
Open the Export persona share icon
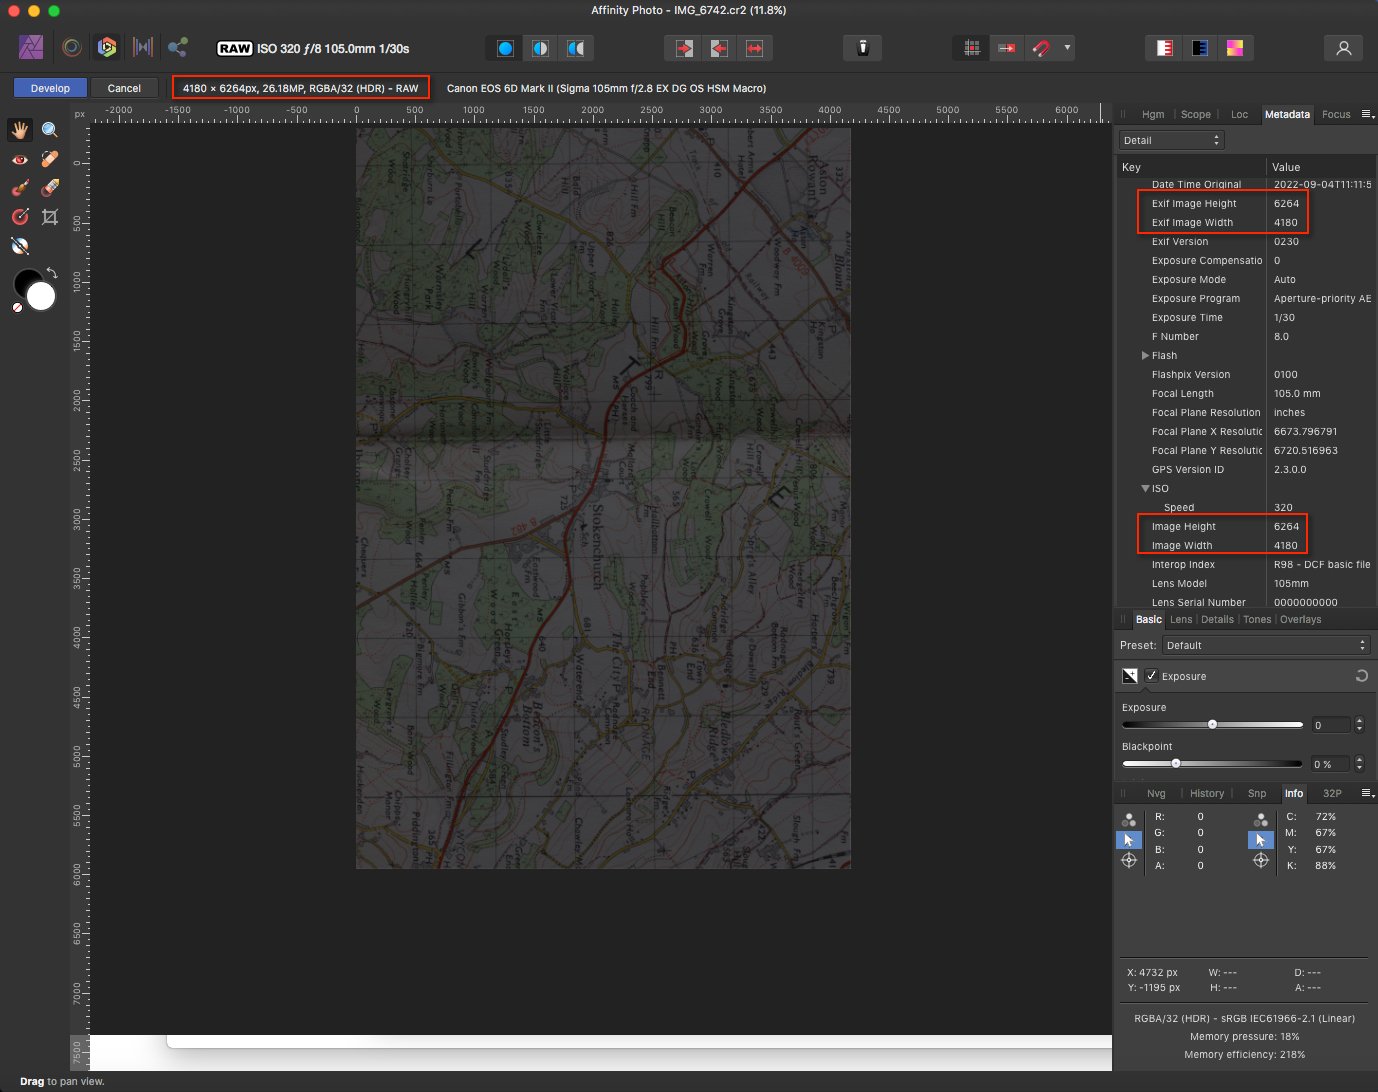tap(178, 47)
